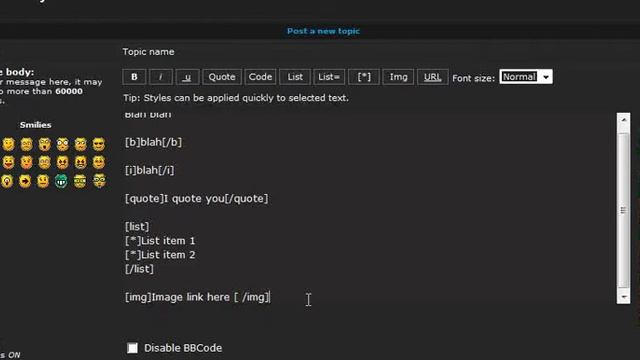640x360 pixels.
Task: Apply italic BBCode with the i button
Action: pos(160,77)
